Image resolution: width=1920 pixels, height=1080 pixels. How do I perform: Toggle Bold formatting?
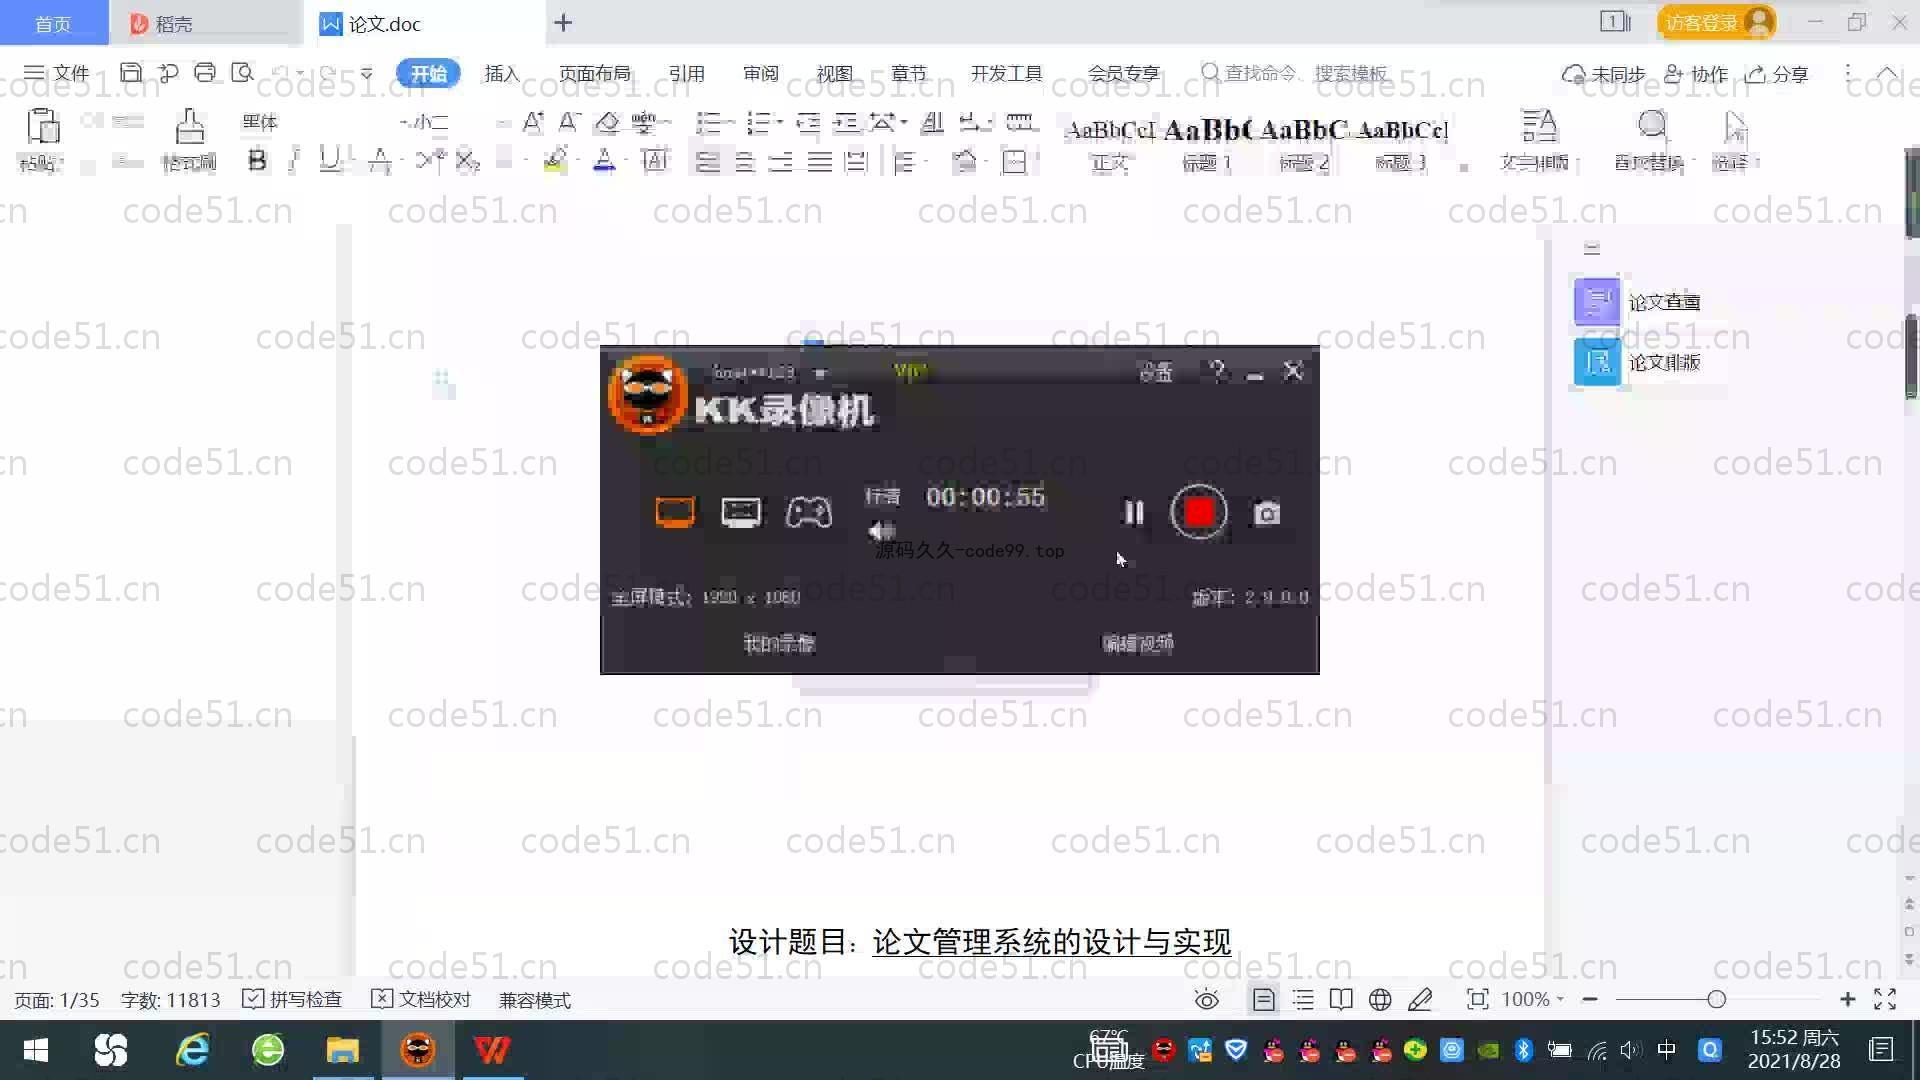257,161
